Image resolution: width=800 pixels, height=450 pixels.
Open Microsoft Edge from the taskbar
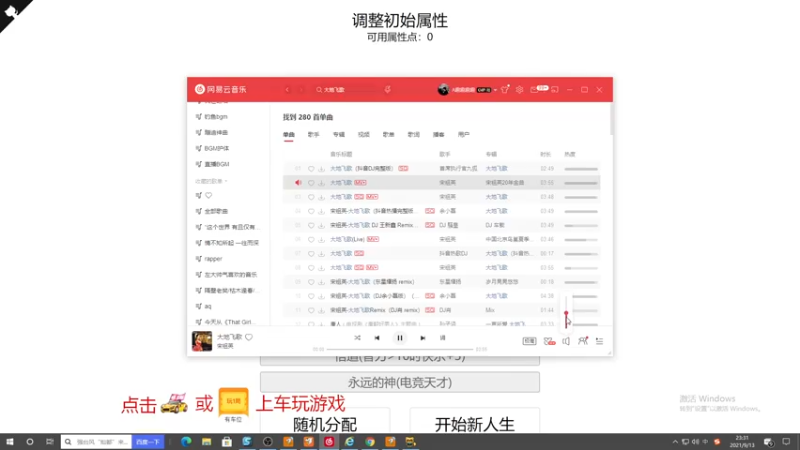tap(186, 442)
